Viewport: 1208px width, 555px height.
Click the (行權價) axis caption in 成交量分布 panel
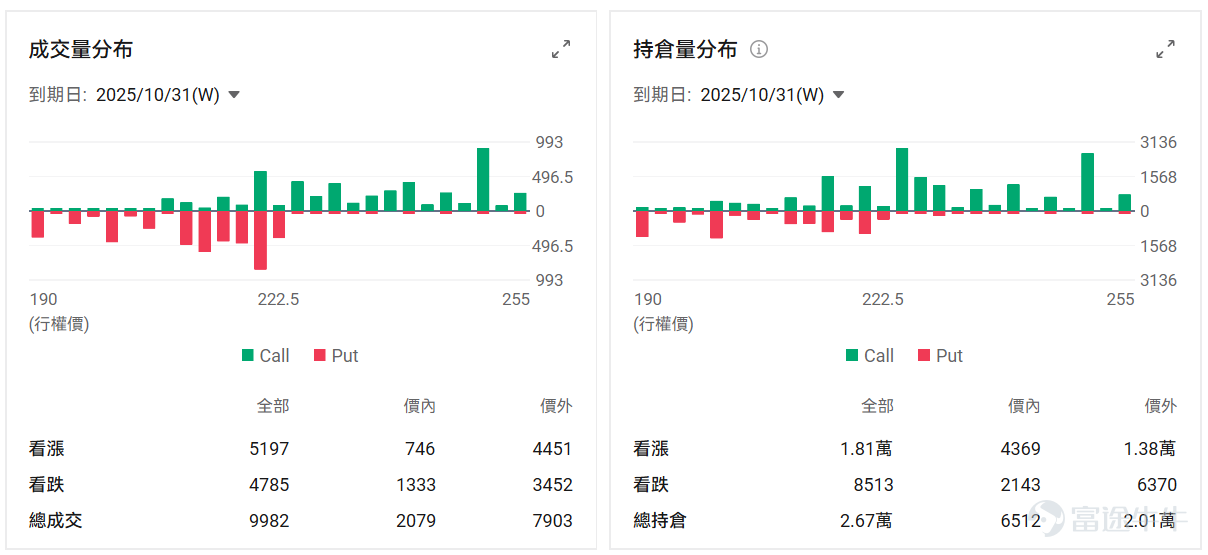[x=59, y=324]
